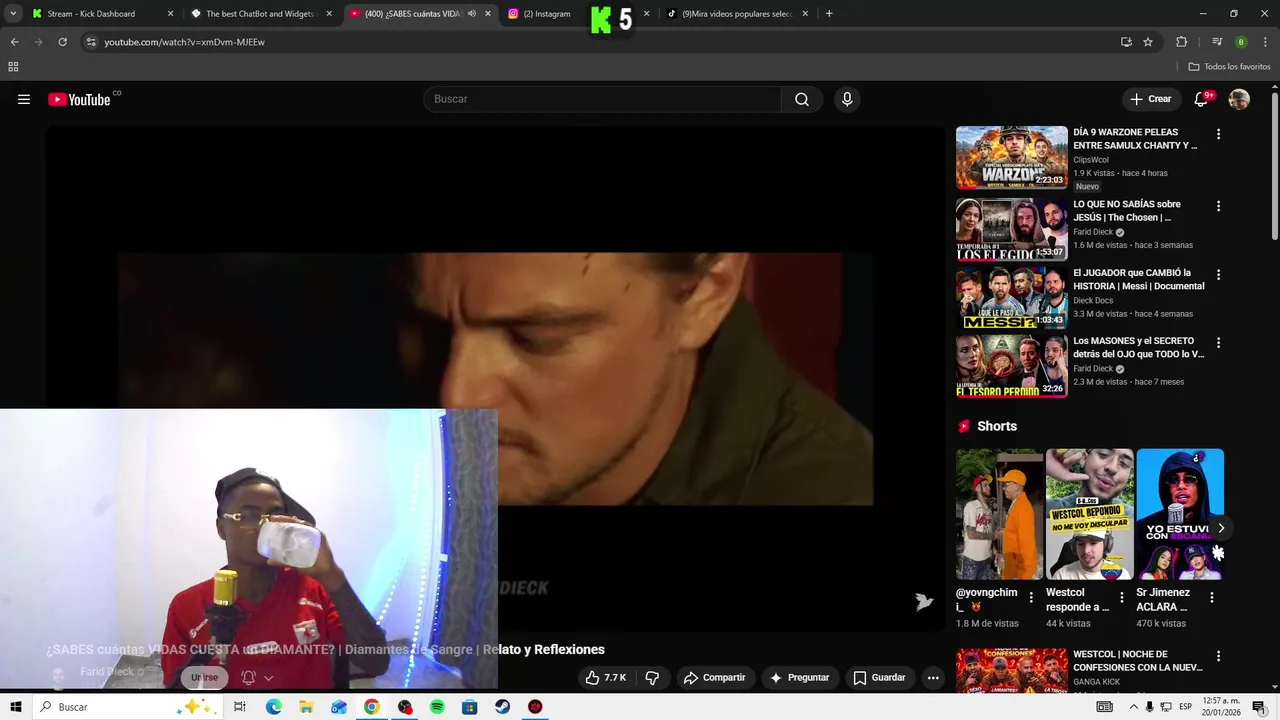Viewport: 1280px width, 720px height.
Task: Open options for Sr Jimenez ACLARA short
Action: coord(1212,597)
